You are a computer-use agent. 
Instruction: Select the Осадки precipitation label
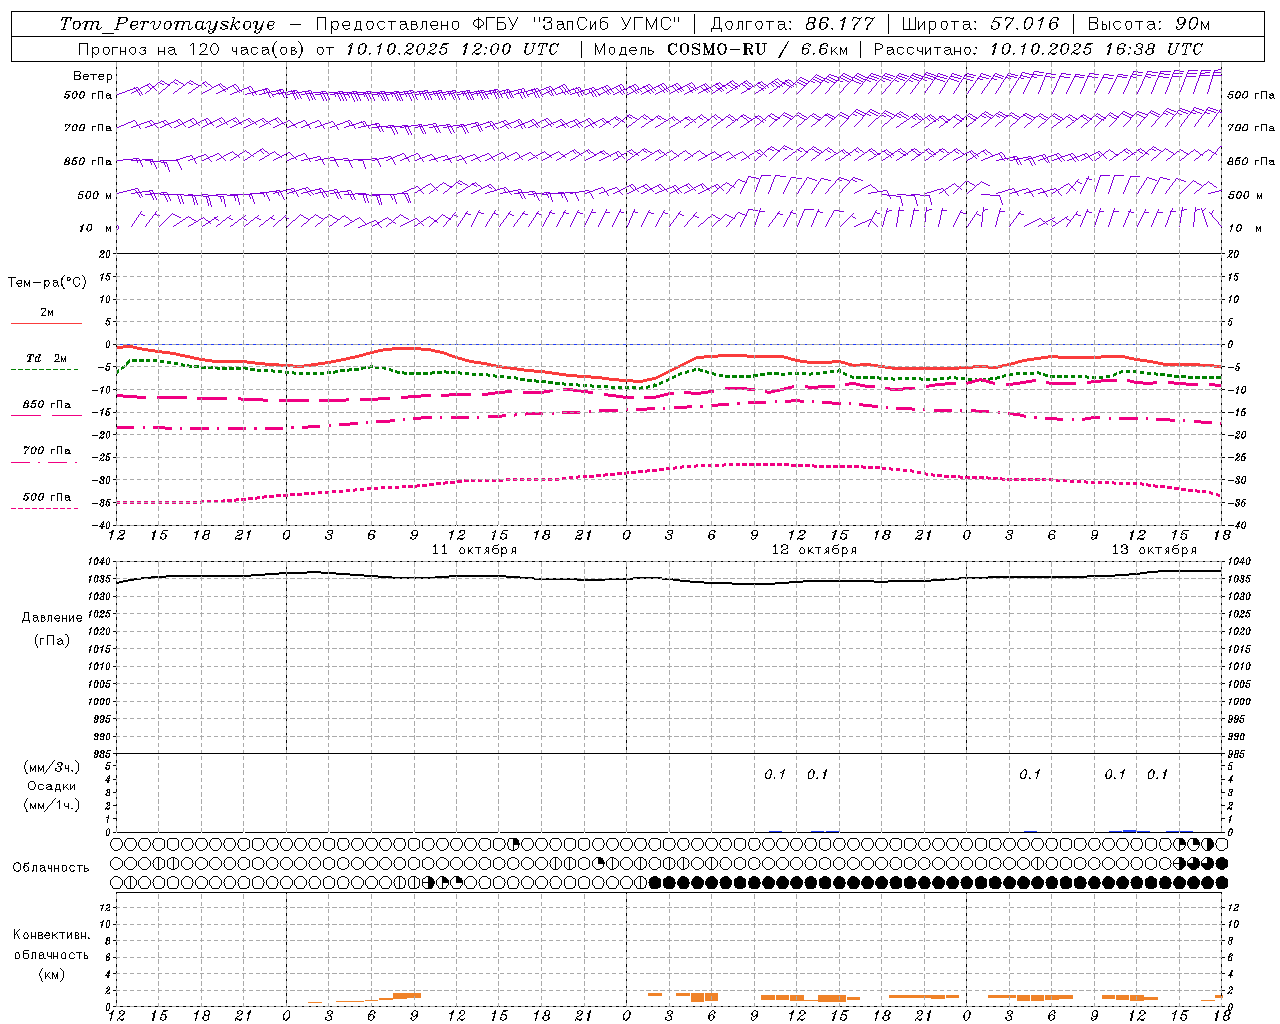click(52, 786)
